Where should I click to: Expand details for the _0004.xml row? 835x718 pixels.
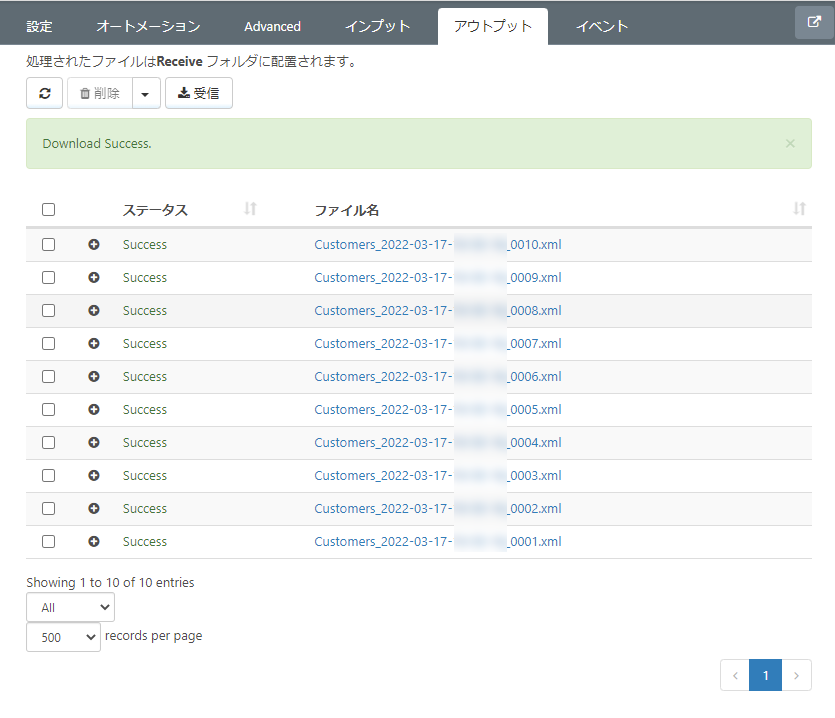click(94, 443)
